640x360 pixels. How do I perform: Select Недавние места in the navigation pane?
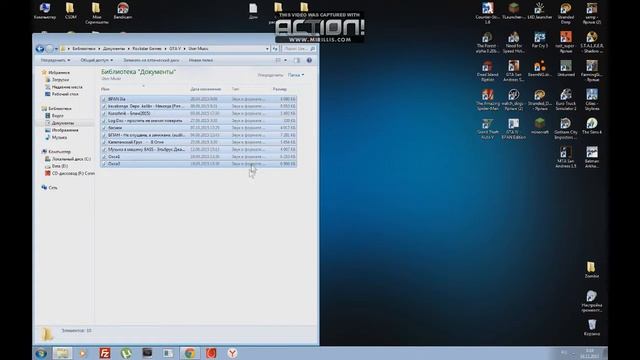[x=67, y=87]
